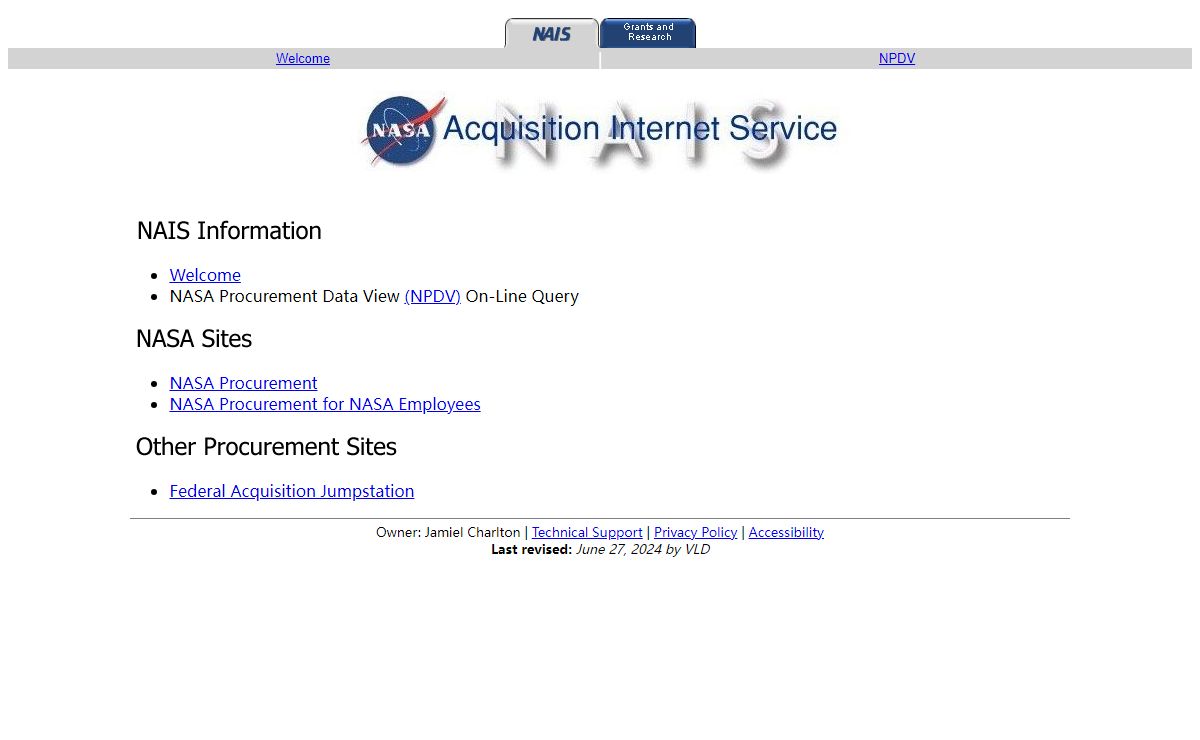Go to Federal Acquisition Jumpstation
Viewport: 1200px width, 740px height.
tap(292, 491)
